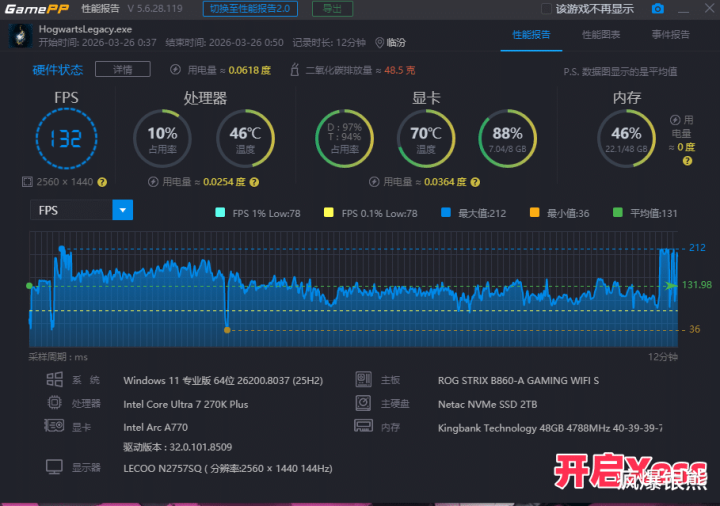Click the GPU 70℃ temperature gauge
The image size is (720, 506).
[x=426, y=138]
